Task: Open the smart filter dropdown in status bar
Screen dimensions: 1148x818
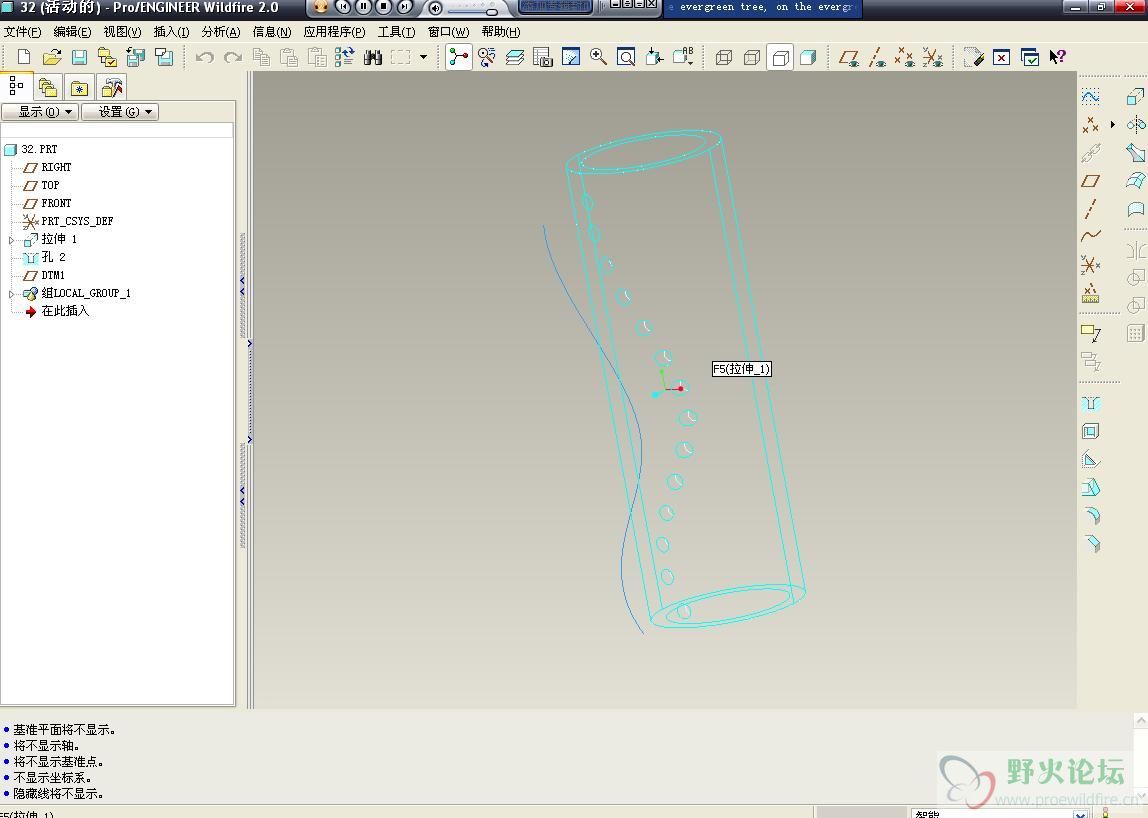Action: point(1080,814)
